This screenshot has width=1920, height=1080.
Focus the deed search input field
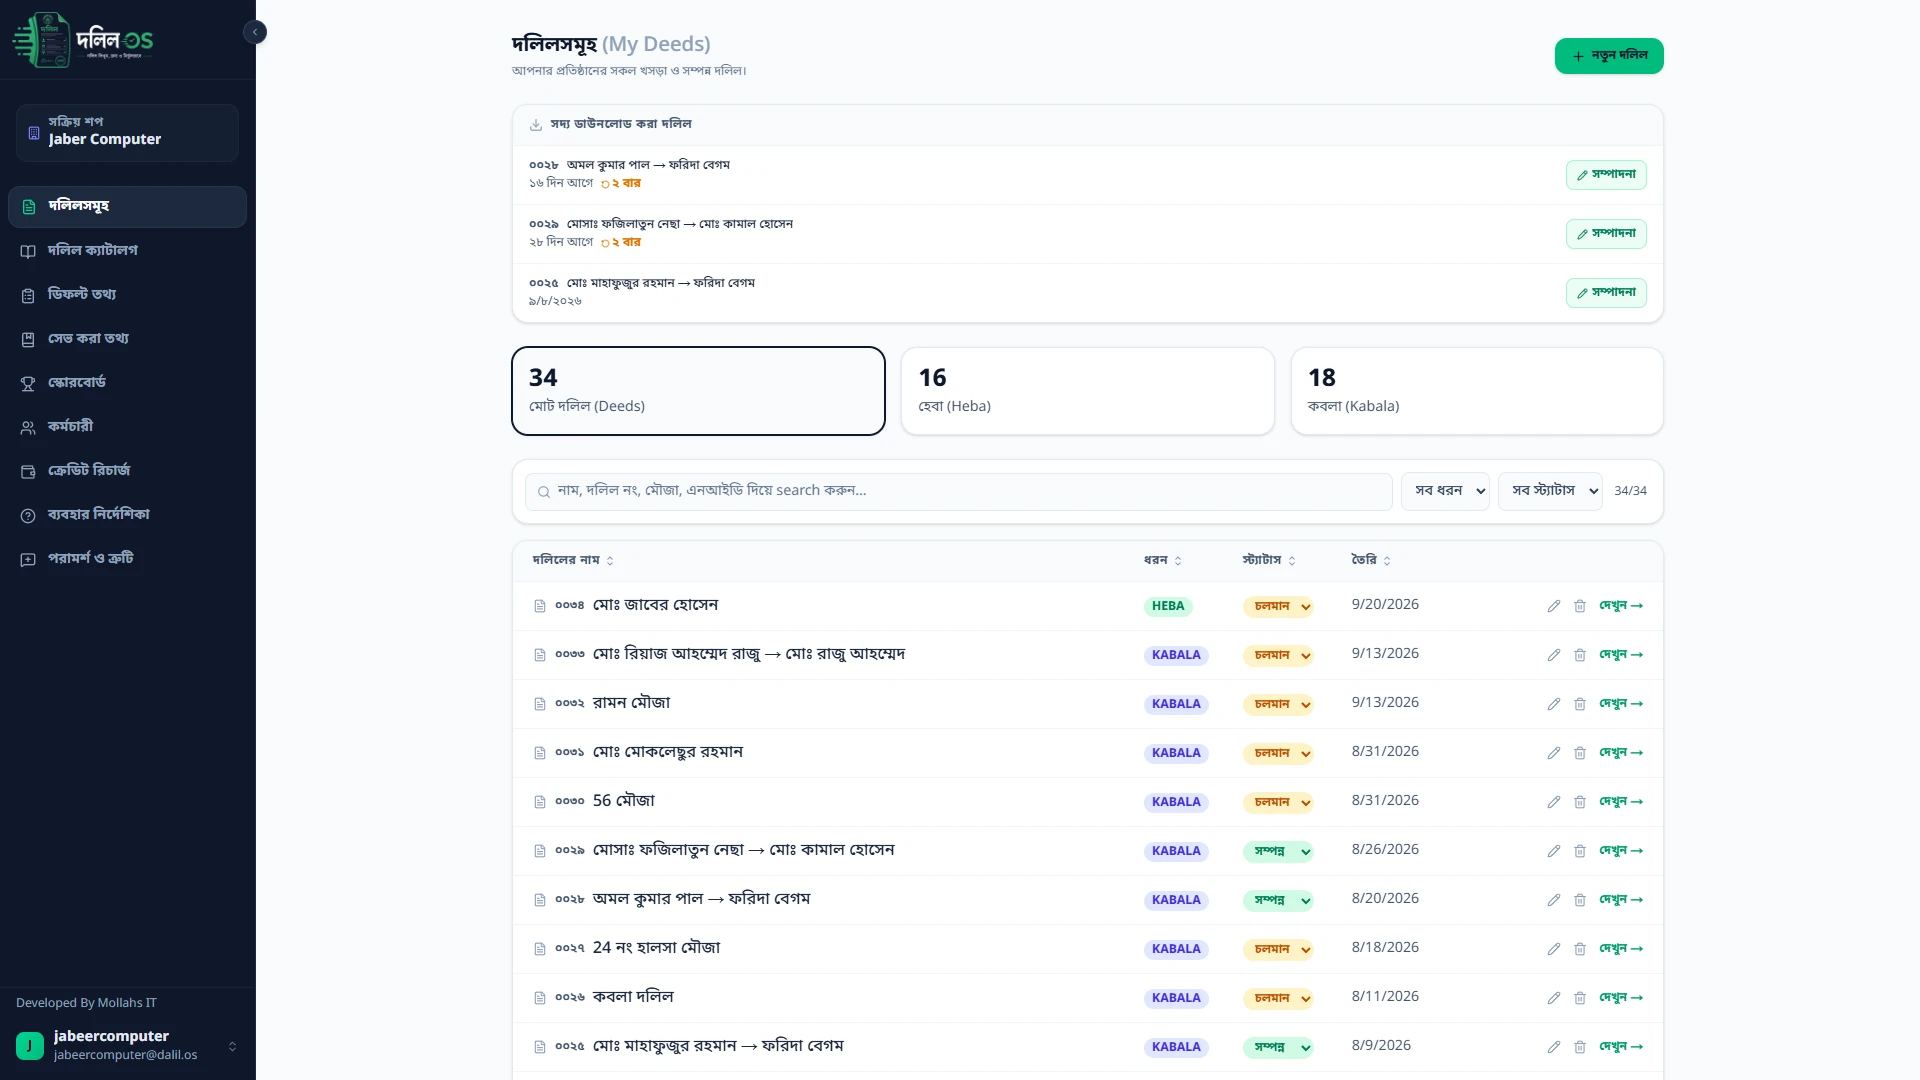[x=958, y=491]
